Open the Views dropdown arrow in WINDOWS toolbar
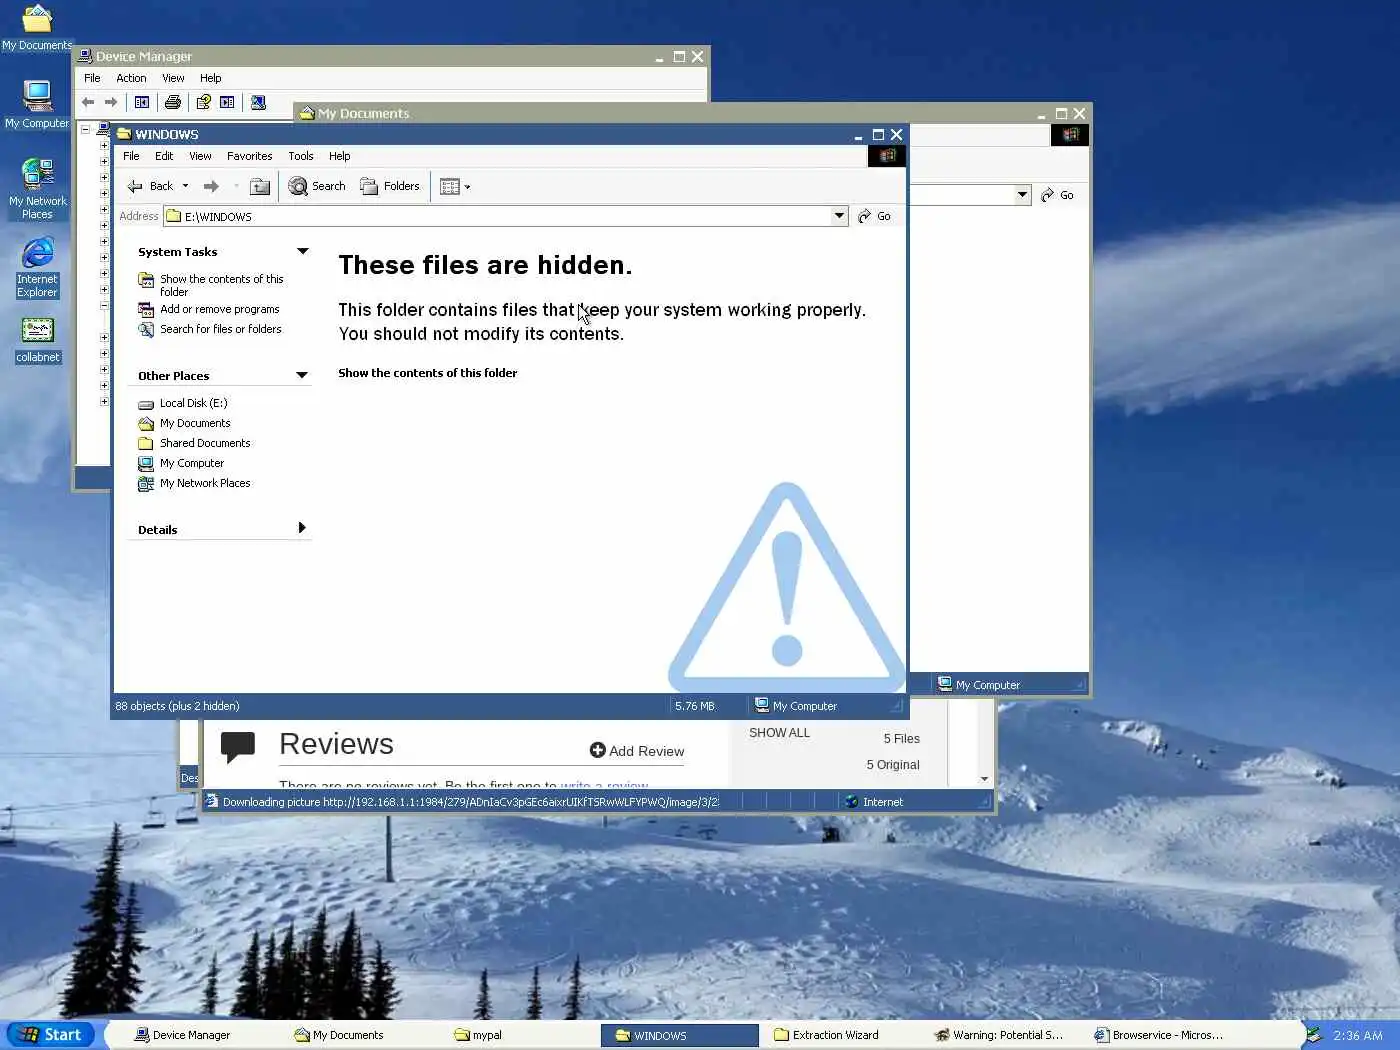 click(467, 187)
